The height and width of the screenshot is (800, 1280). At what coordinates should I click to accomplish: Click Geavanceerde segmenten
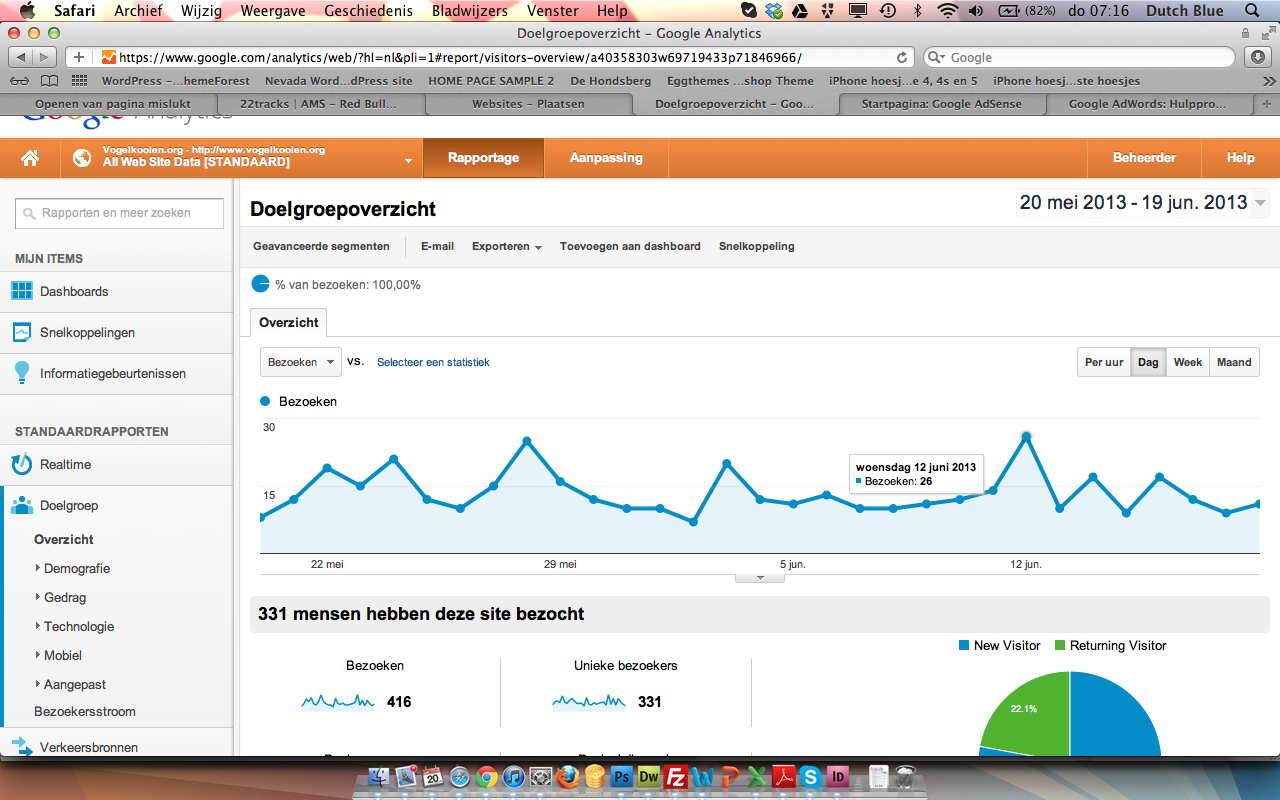pos(321,246)
